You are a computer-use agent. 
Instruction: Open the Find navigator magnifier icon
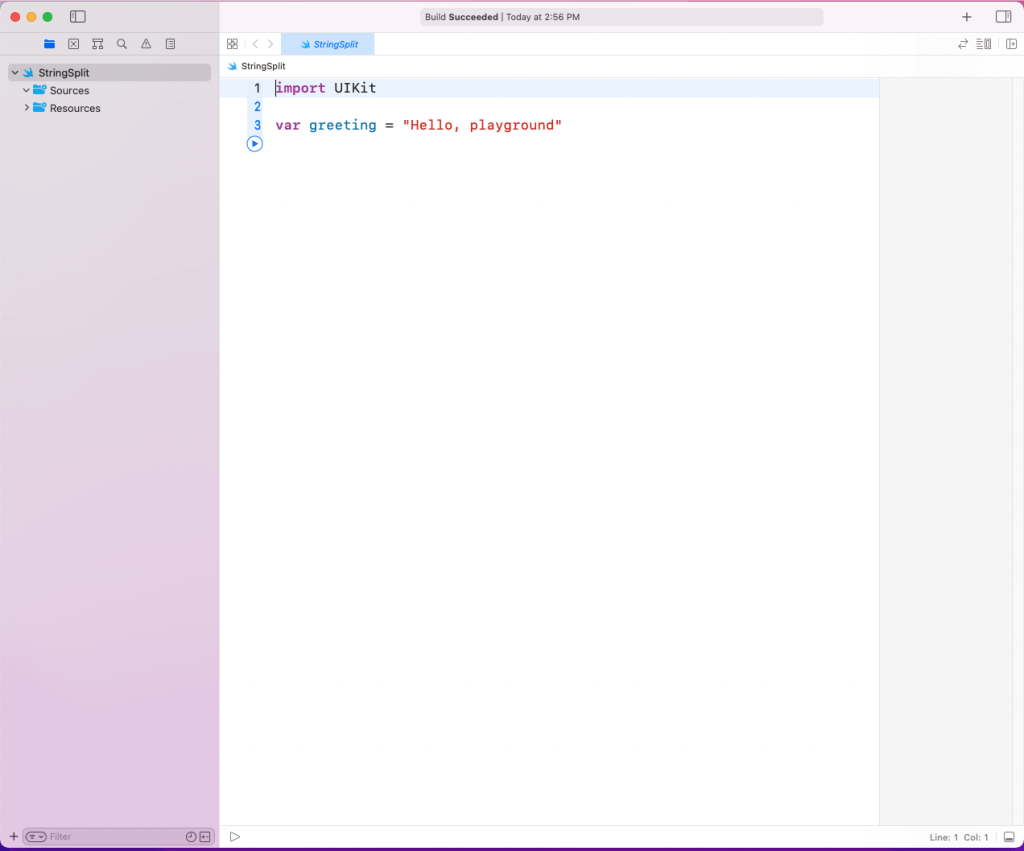(122, 44)
